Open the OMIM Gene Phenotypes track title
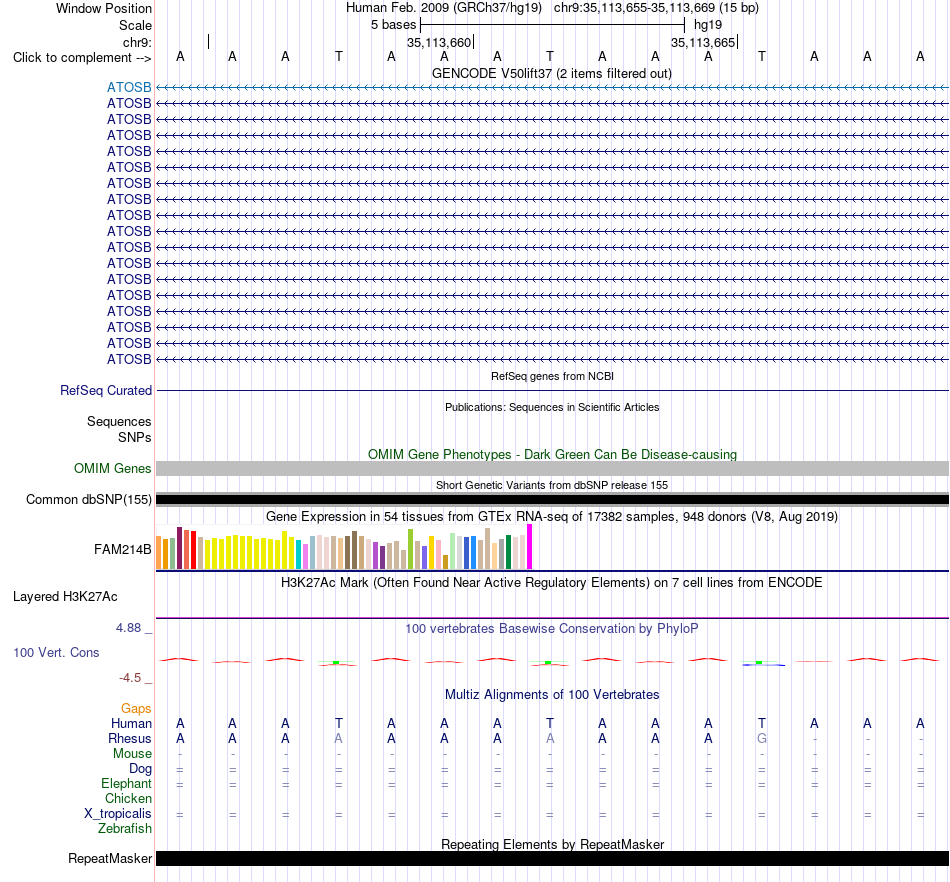The image size is (950, 882). click(552, 454)
